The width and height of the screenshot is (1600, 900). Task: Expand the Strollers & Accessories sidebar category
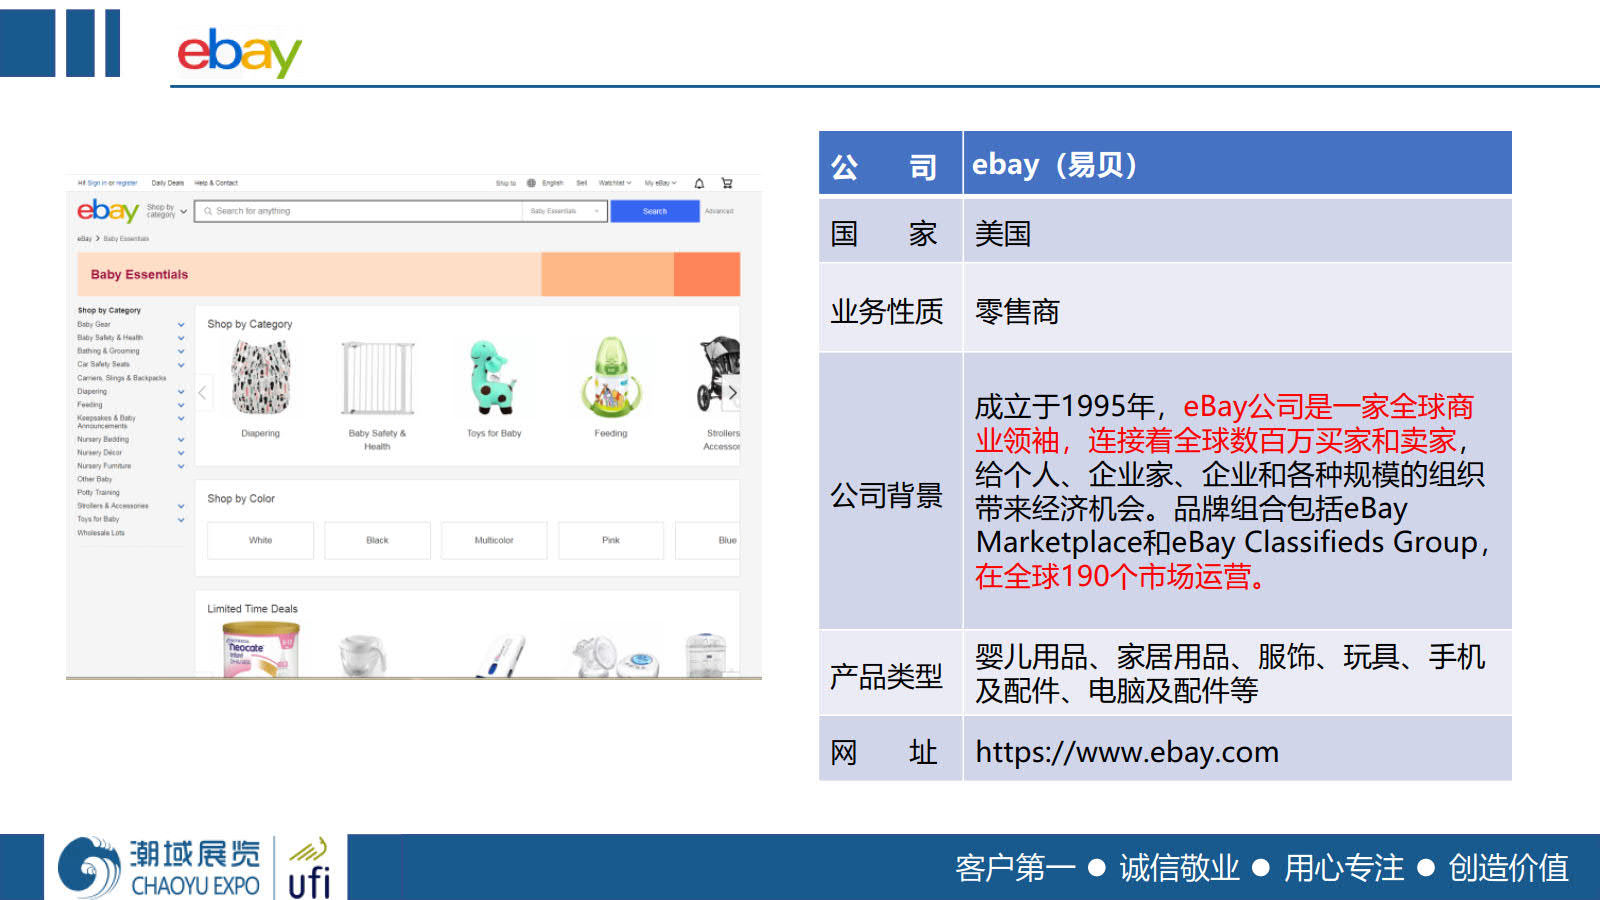coord(181,506)
